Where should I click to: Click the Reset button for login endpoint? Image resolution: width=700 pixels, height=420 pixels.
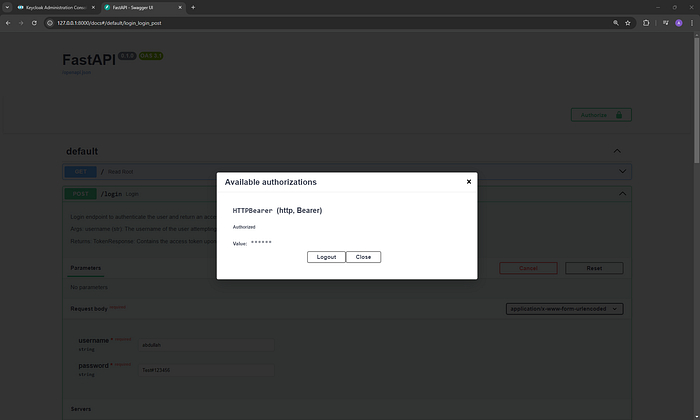pos(594,268)
